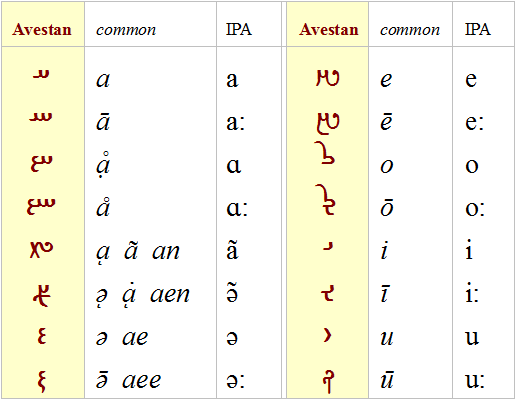The width and height of the screenshot is (516, 400).
Task: Click the Avestan glyph for nasal ã
Action: click(41, 250)
